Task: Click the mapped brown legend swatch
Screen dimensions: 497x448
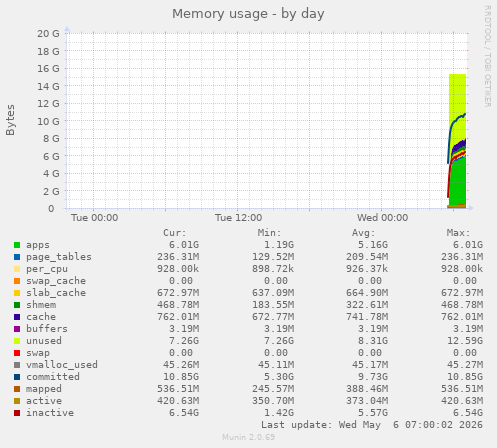Action: (x=17, y=389)
